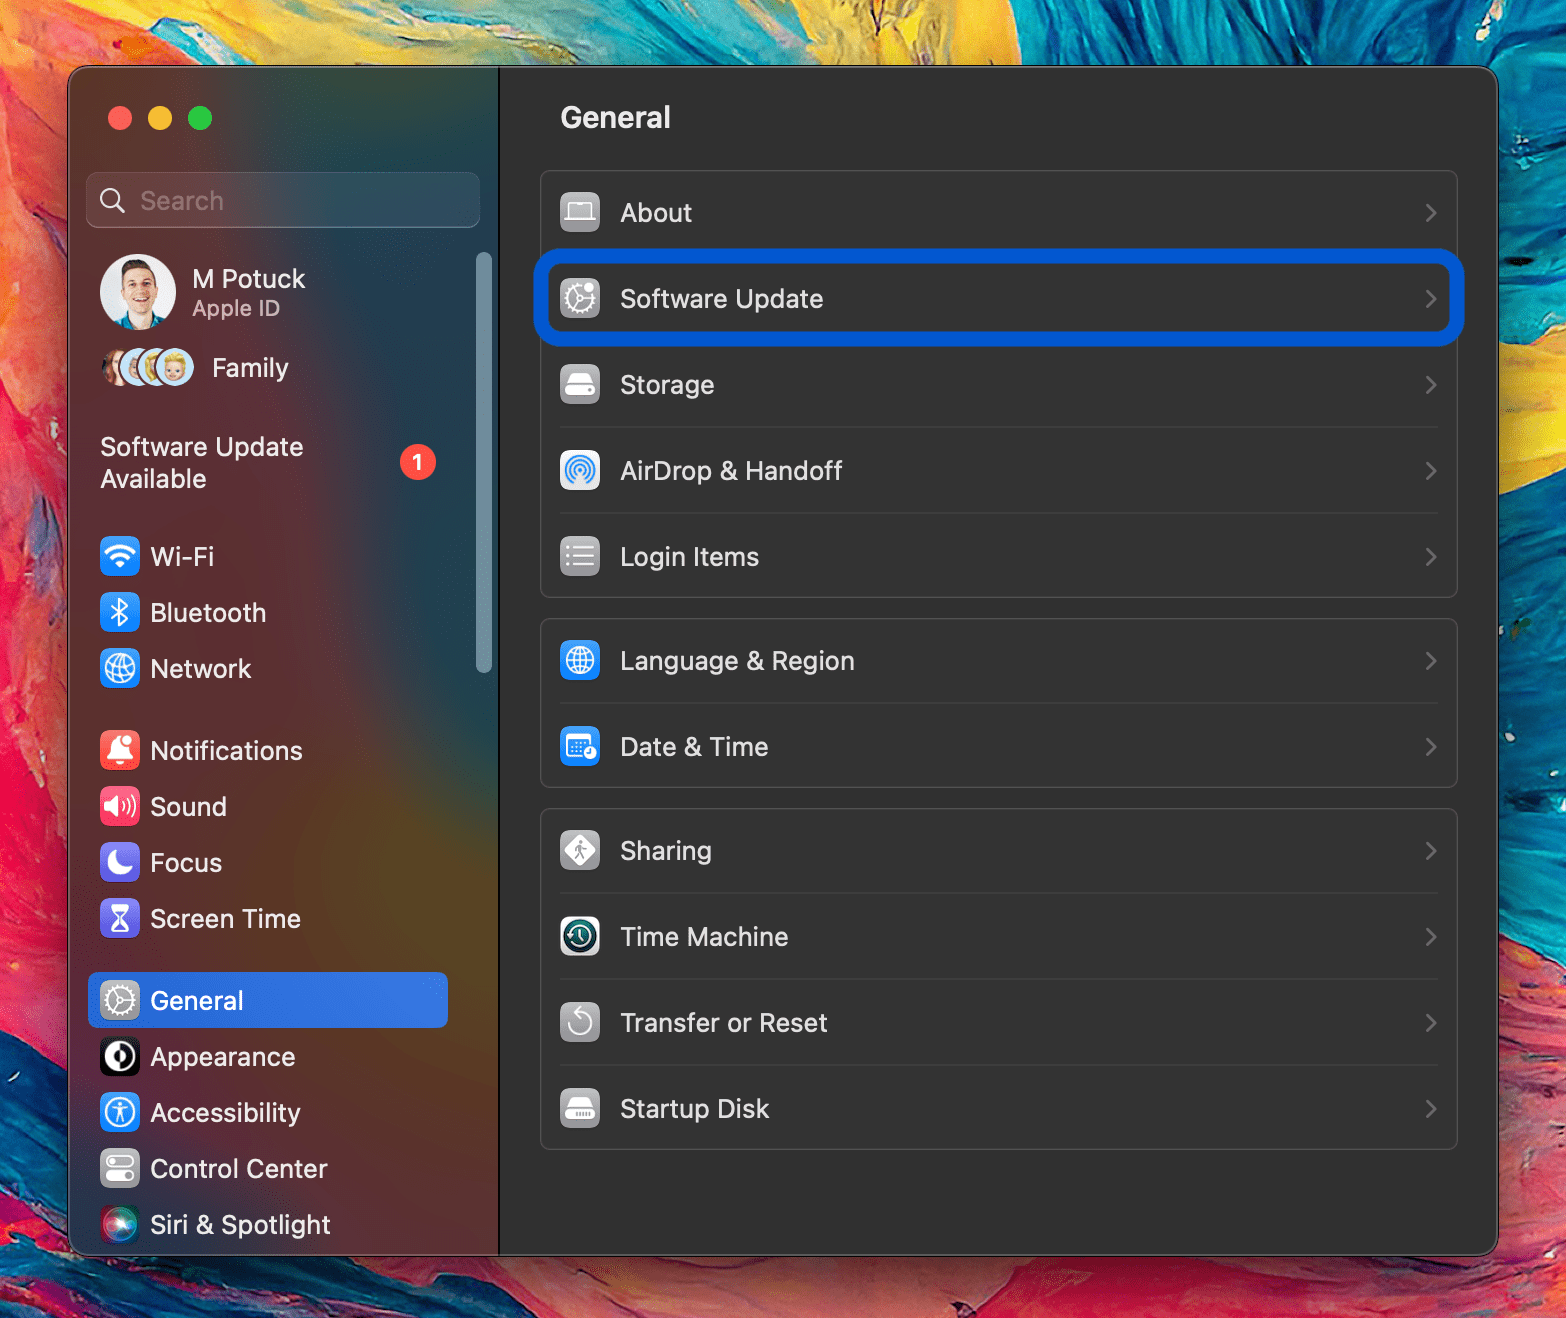Open Software Update from the General pane
1566x1318 pixels.
tap(997, 298)
